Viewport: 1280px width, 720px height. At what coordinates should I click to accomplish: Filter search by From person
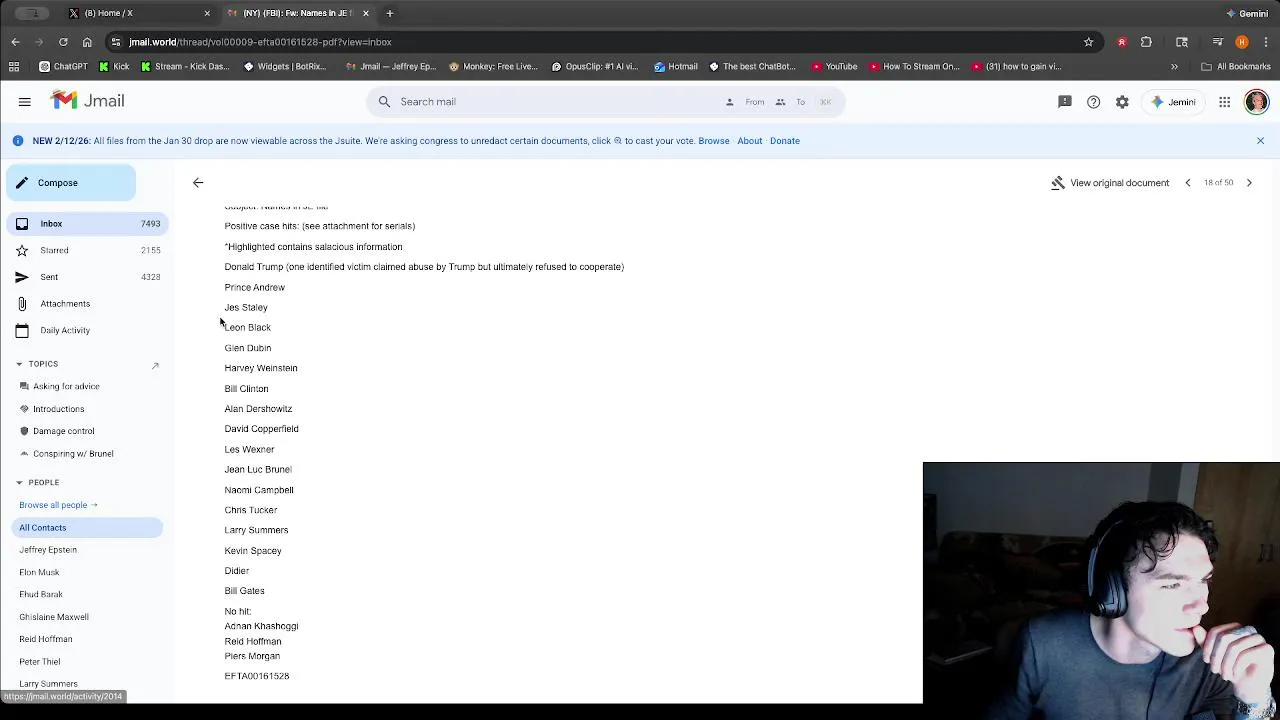(x=746, y=101)
